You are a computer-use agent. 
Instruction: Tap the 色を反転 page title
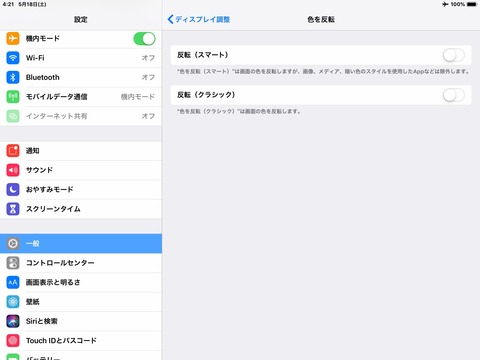[x=321, y=19]
